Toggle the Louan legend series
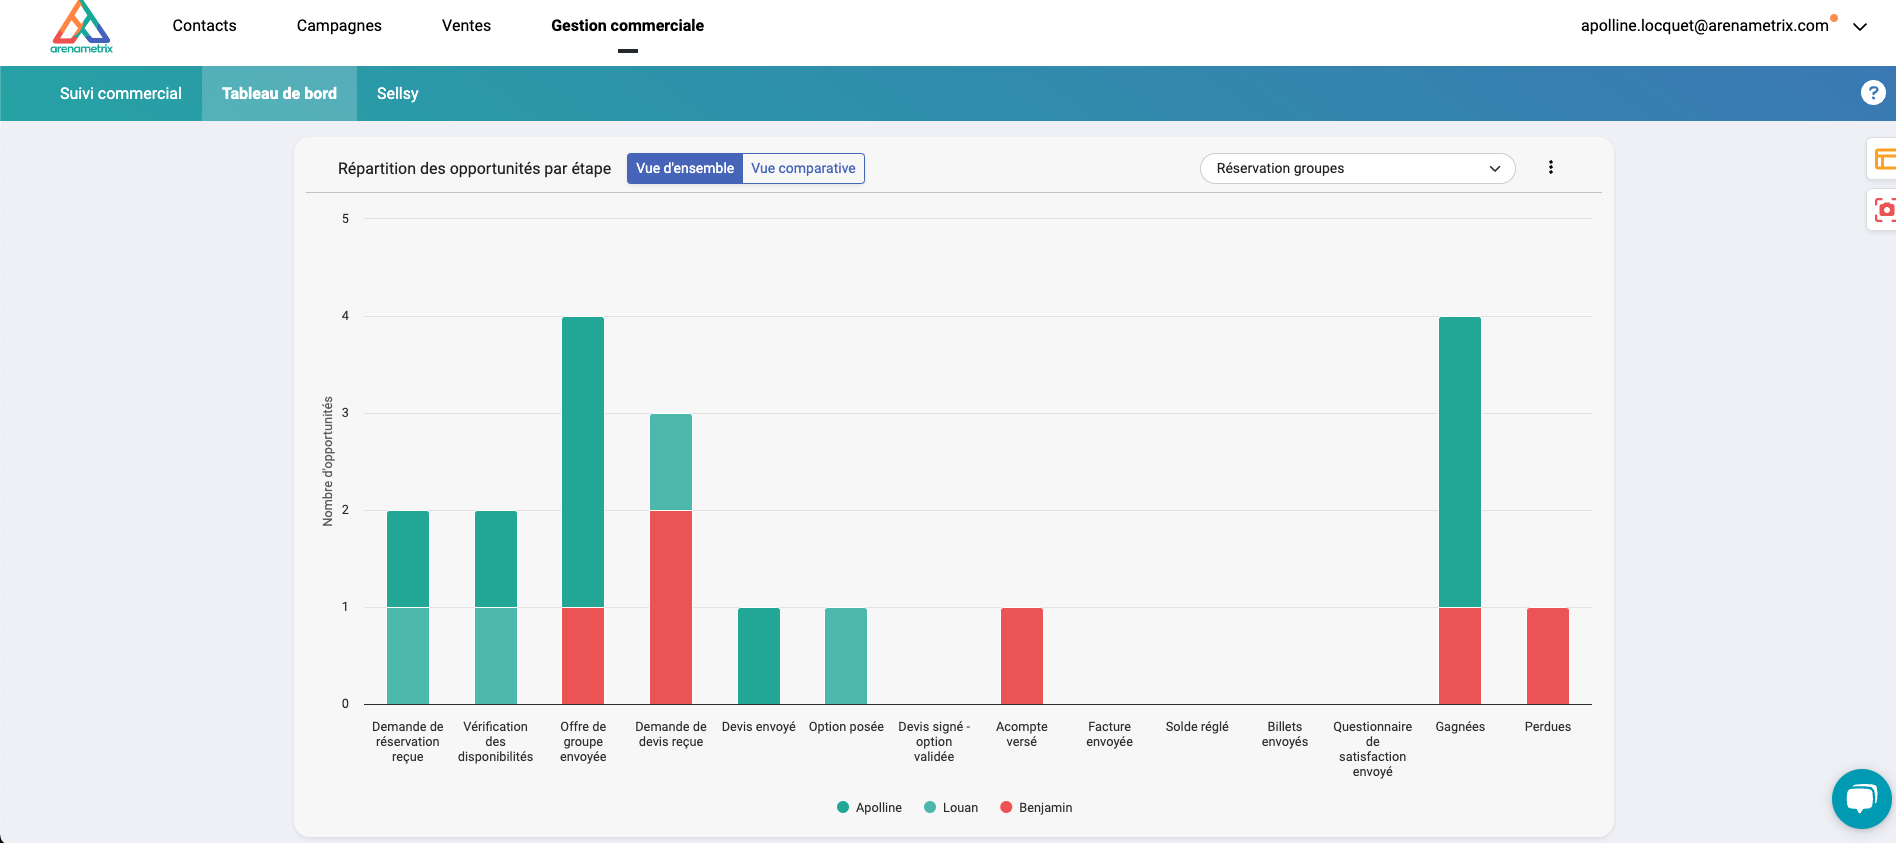The image size is (1896, 843). (951, 808)
